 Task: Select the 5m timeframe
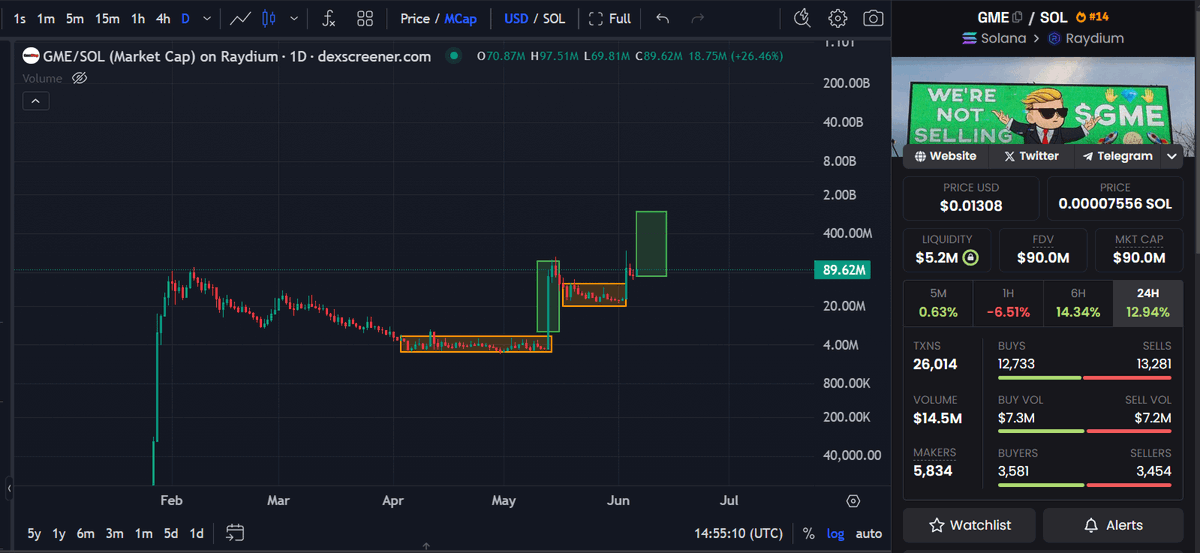[75, 18]
